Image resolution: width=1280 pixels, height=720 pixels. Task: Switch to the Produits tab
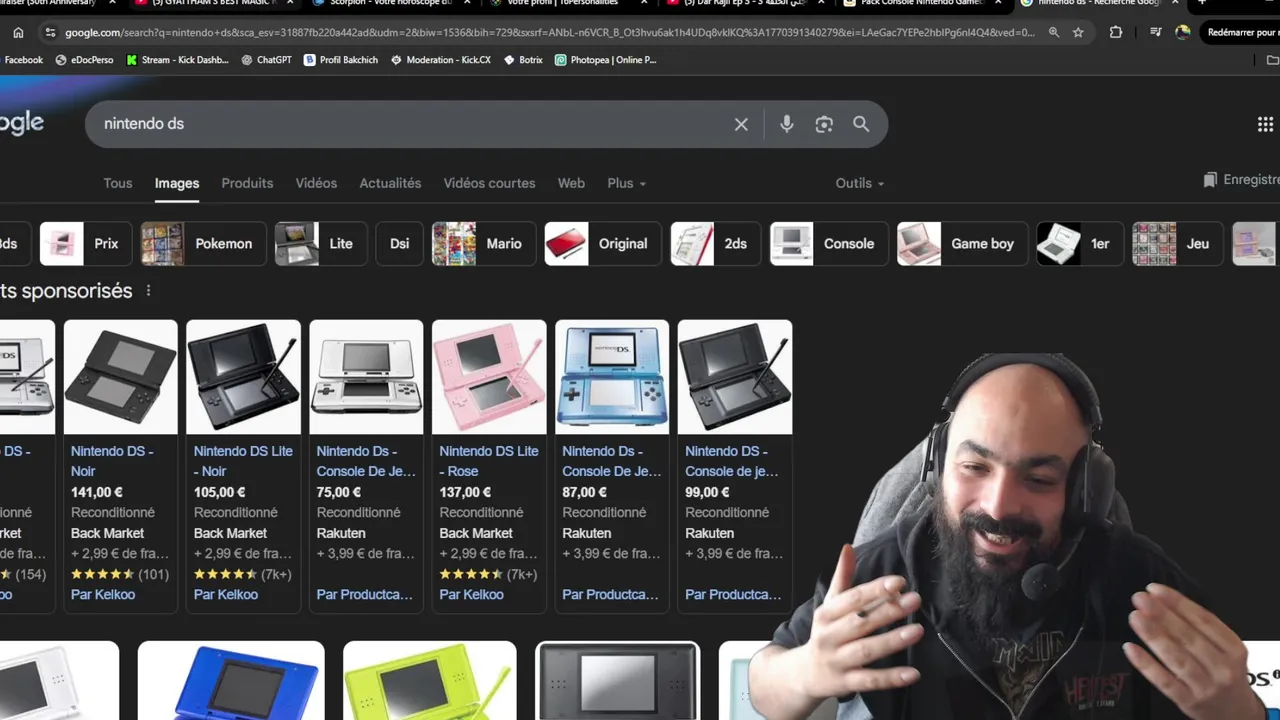pyautogui.click(x=247, y=183)
